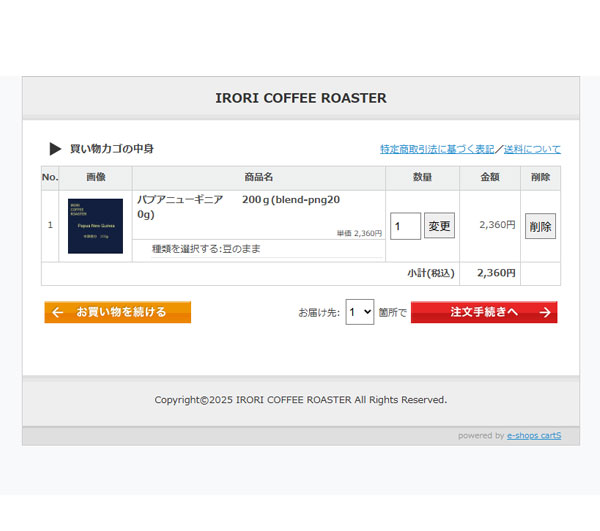The height and width of the screenshot is (531, 600).
Task: Open the 特定商取引法に基づく表記 link
Action: point(436,149)
